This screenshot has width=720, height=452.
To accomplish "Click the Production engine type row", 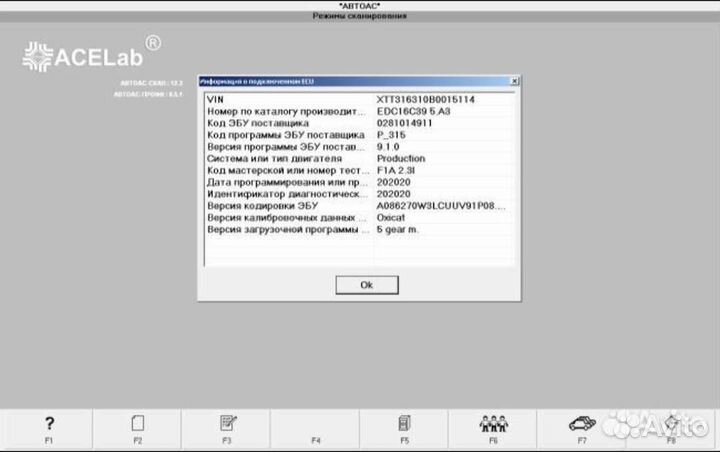I will point(358,158).
